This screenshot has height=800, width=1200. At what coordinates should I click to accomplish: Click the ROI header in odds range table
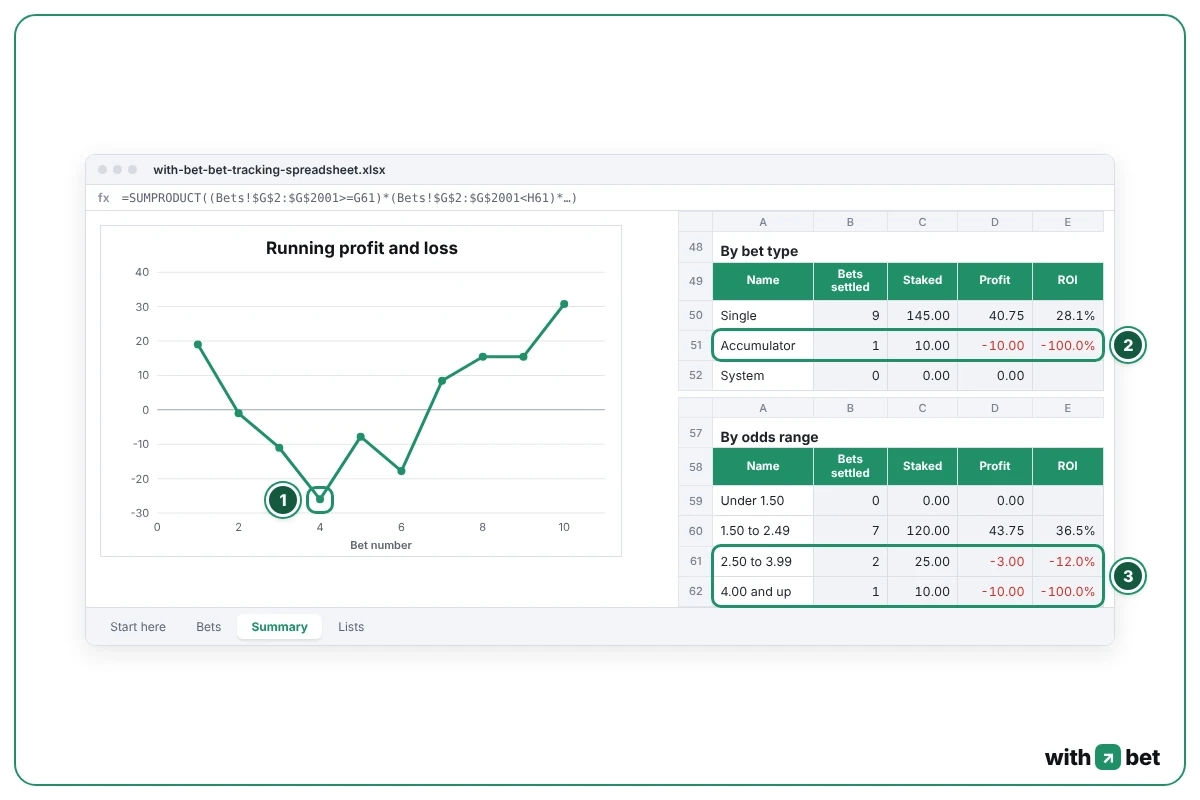(1067, 466)
